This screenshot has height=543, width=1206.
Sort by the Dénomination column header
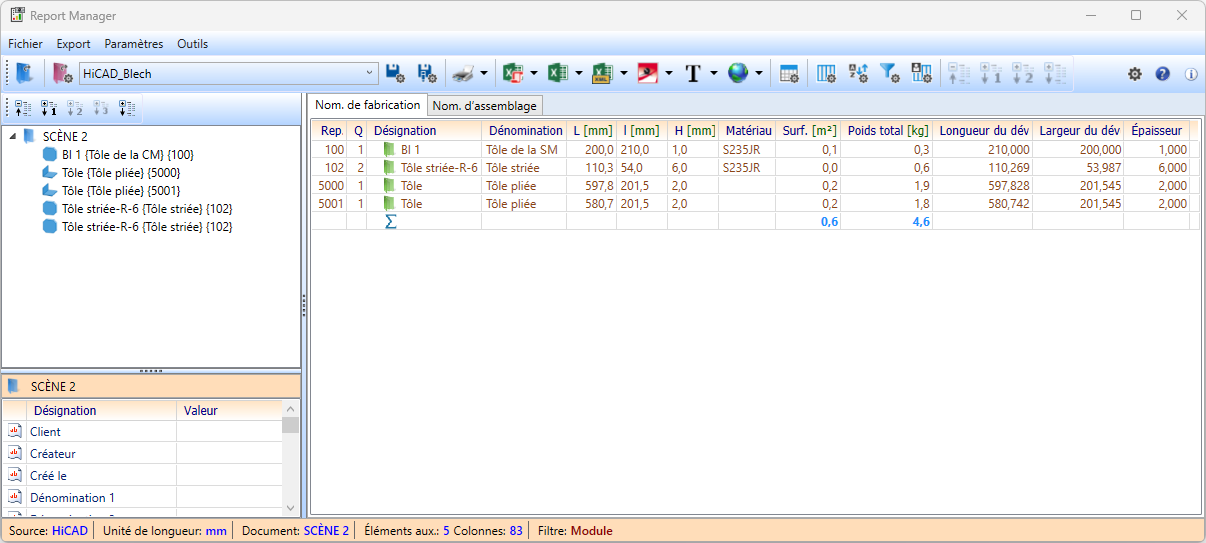[523, 130]
